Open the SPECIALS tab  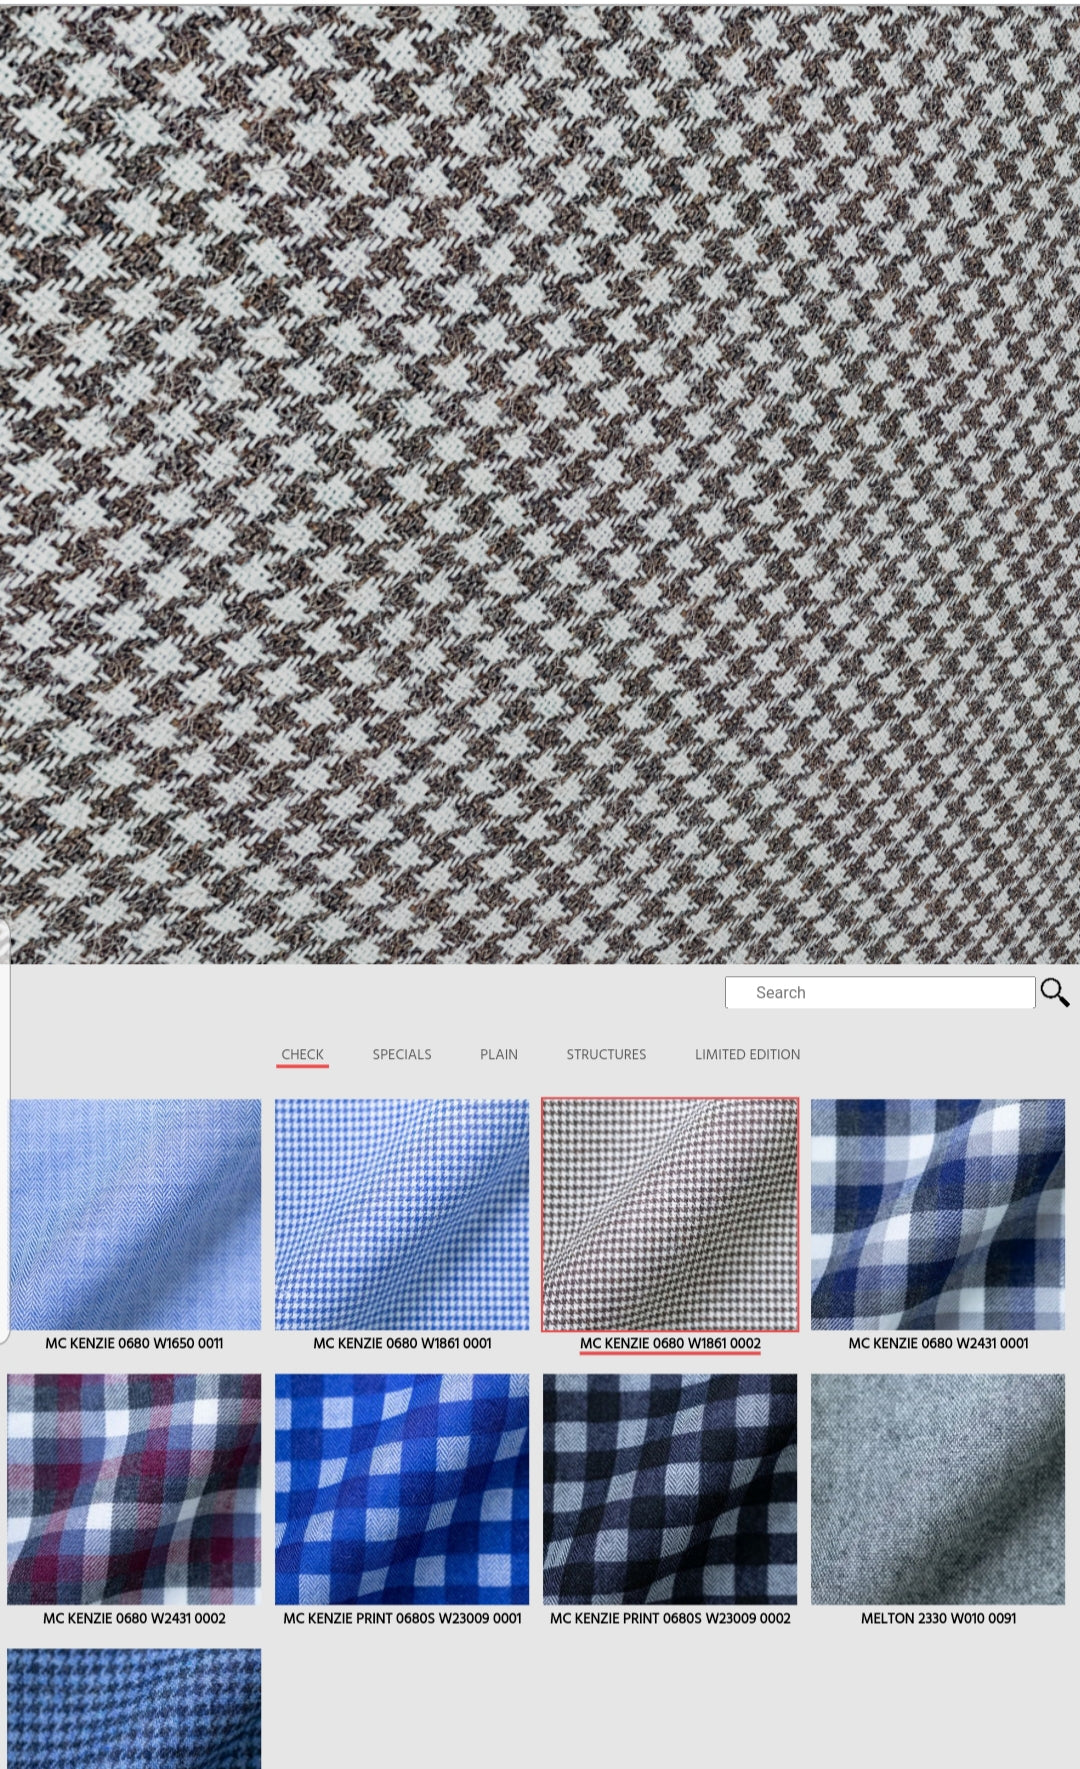pyautogui.click(x=402, y=1054)
